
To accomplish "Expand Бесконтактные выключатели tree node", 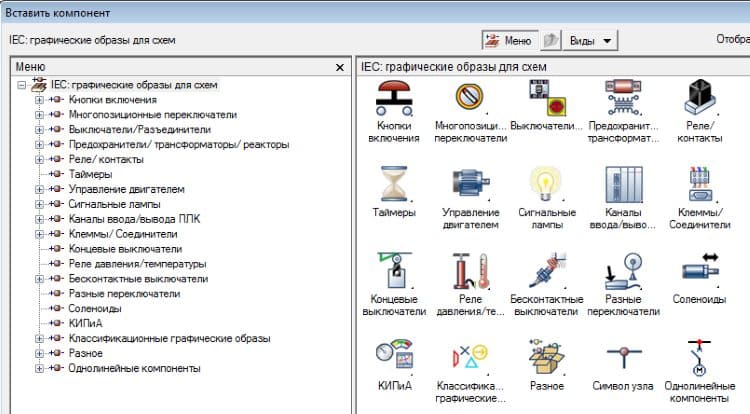I will (39, 279).
